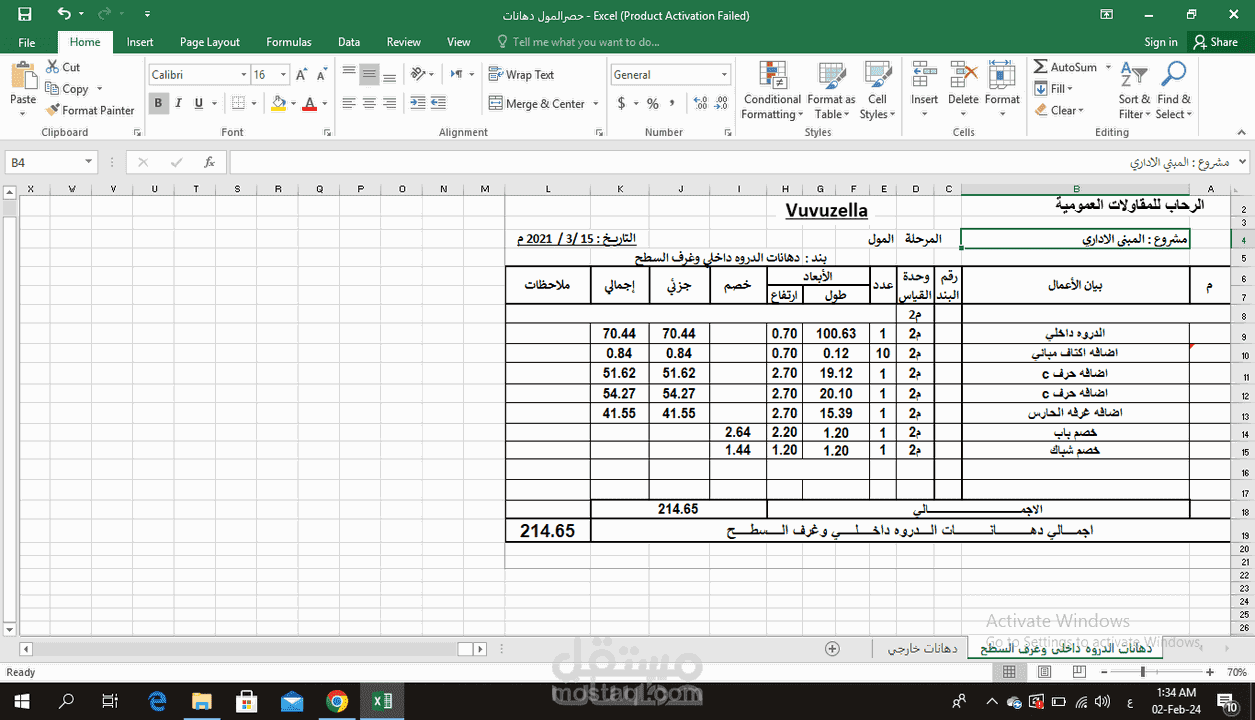1255x720 pixels.
Task: Switch to Page Layout tab
Action: 210,42
